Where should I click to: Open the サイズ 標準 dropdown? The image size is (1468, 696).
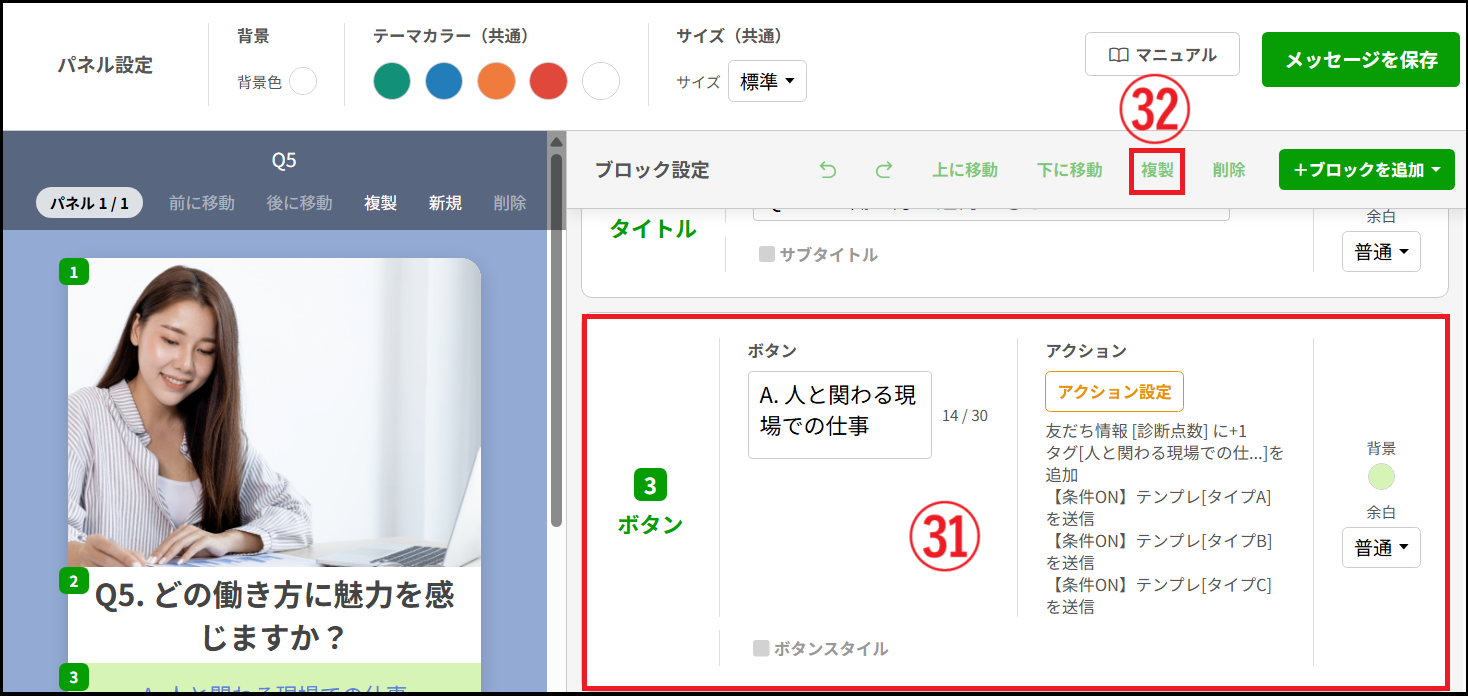[767, 82]
